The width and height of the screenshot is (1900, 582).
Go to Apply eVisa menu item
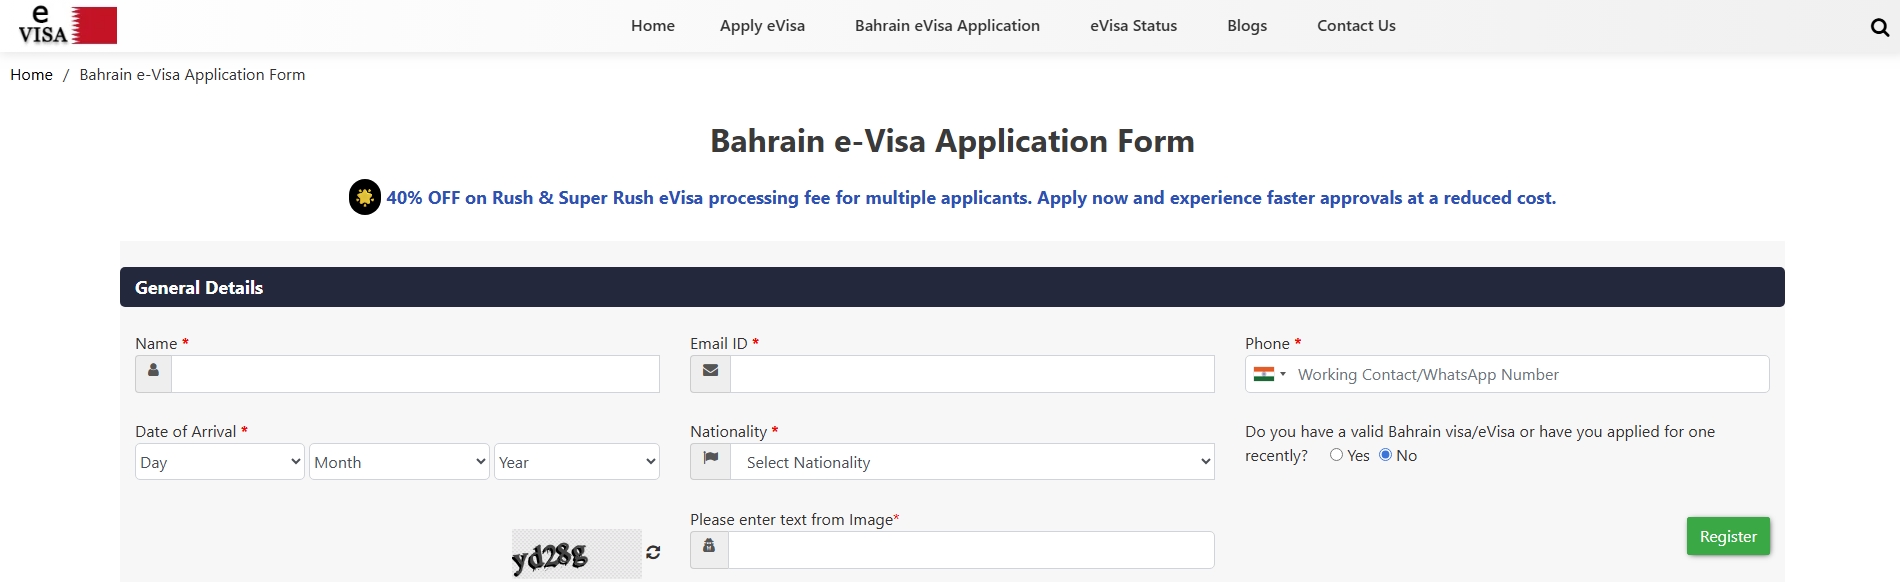pyautogui.click(x=762, y=26)
